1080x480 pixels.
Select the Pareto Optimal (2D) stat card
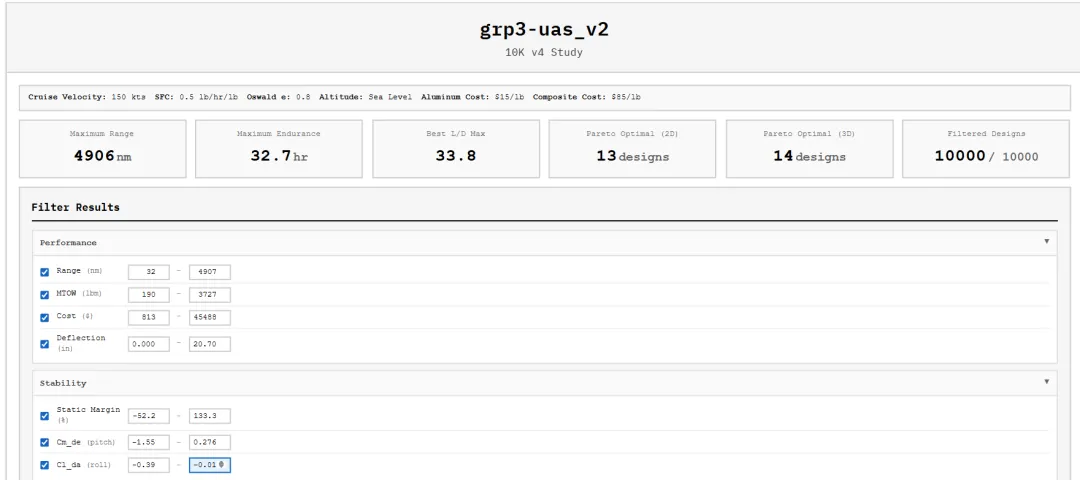631,149
